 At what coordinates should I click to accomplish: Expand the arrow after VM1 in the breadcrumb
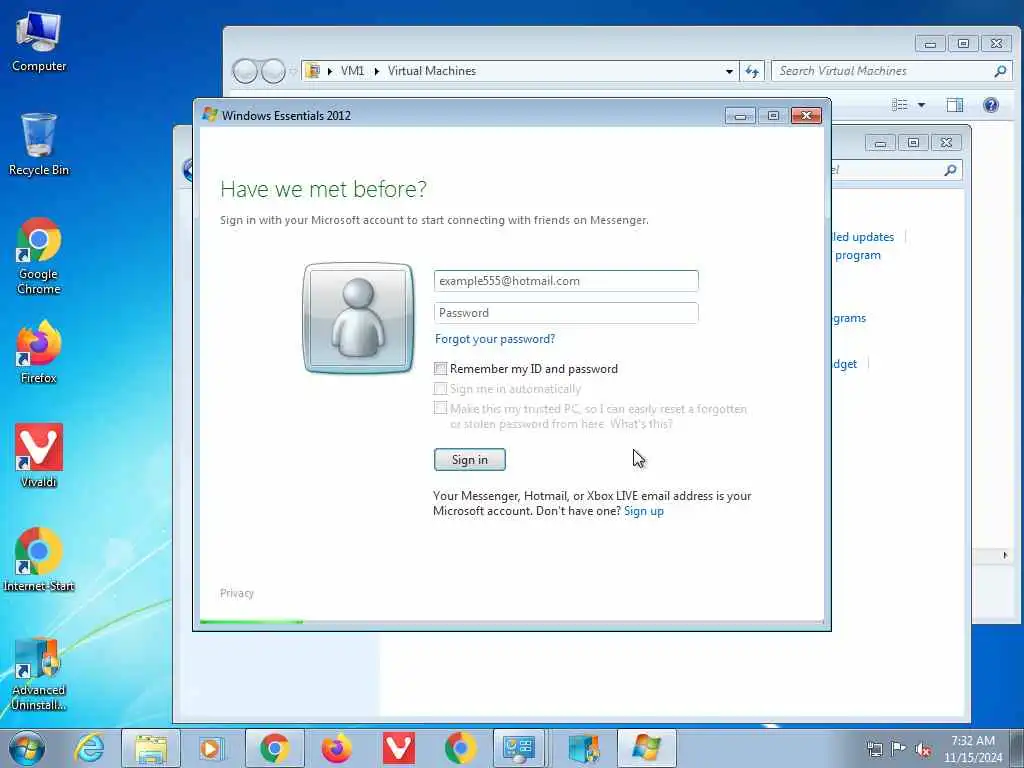click(377, 71)
